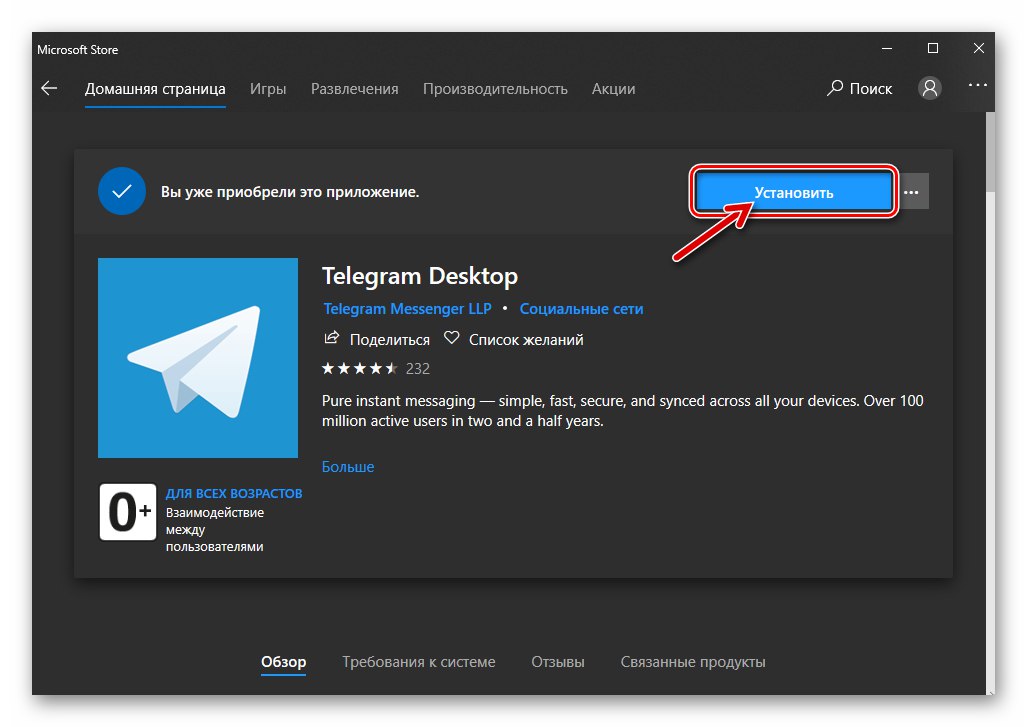
Task: Open the three-dot menu in the title bar
Action: 977,85
